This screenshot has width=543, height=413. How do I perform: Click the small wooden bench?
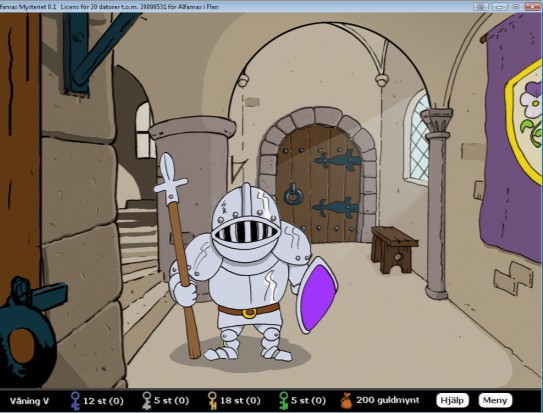tap(394, 249)
